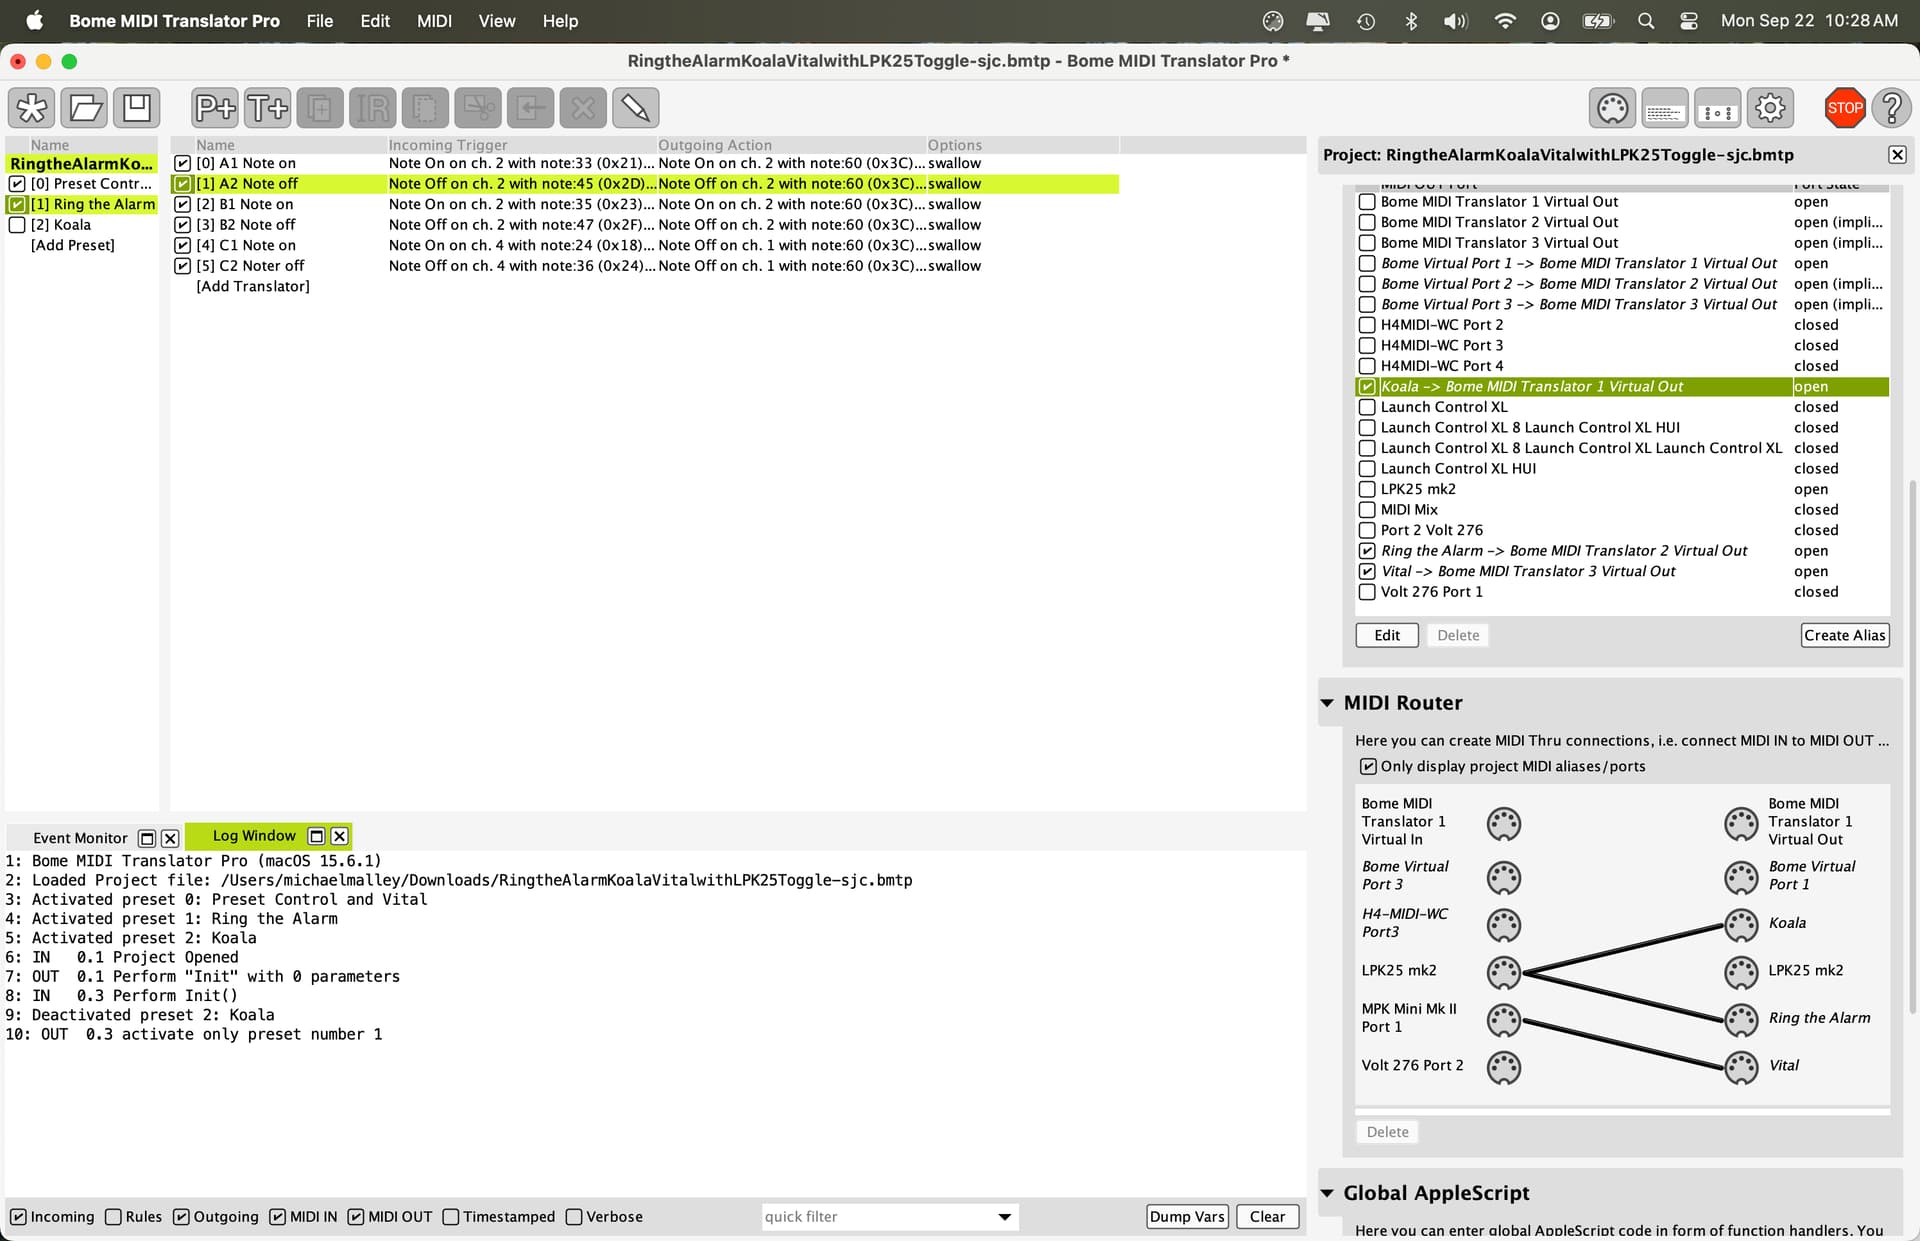Click the Paste arrow toolbar icon
The height and width of the screenshot is (1241, 1920).
pyautogui.click(x=530, y=108)
